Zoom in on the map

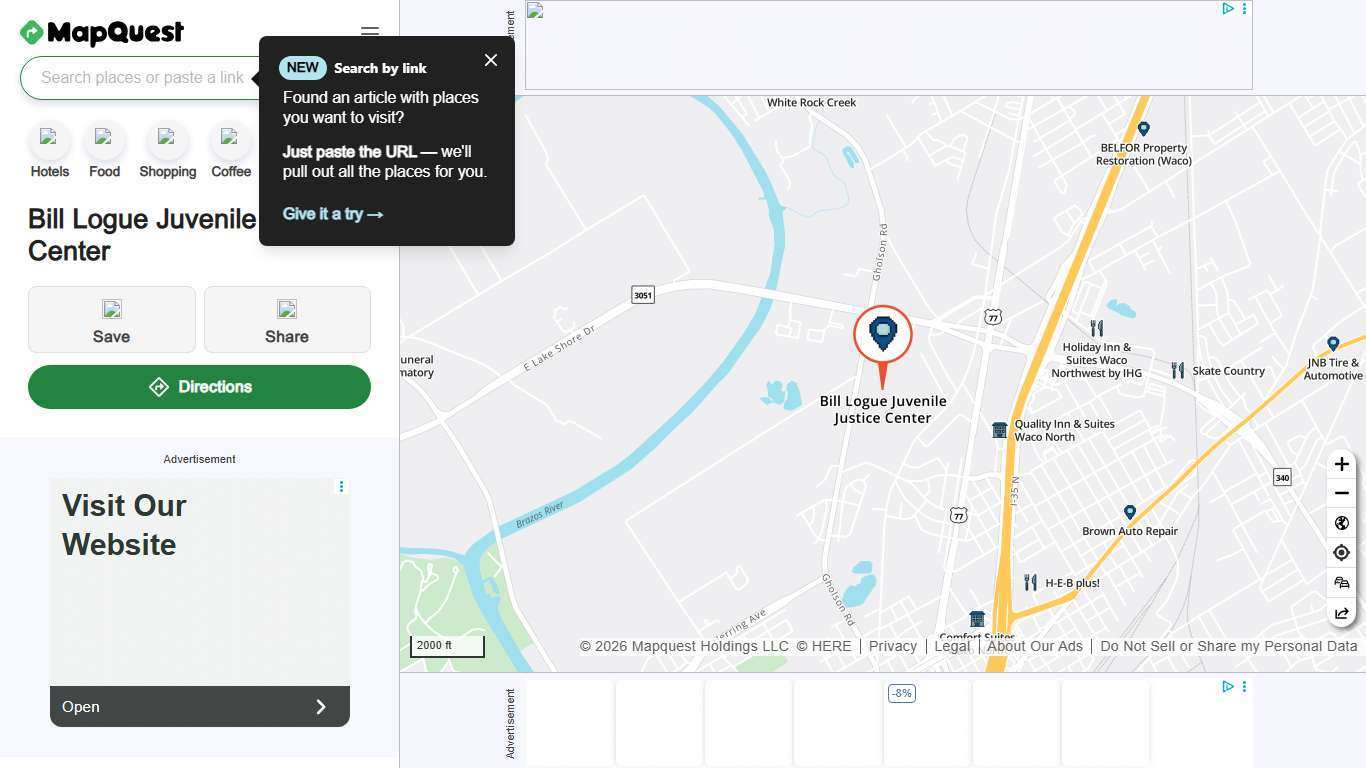[x=1342, y=464]
